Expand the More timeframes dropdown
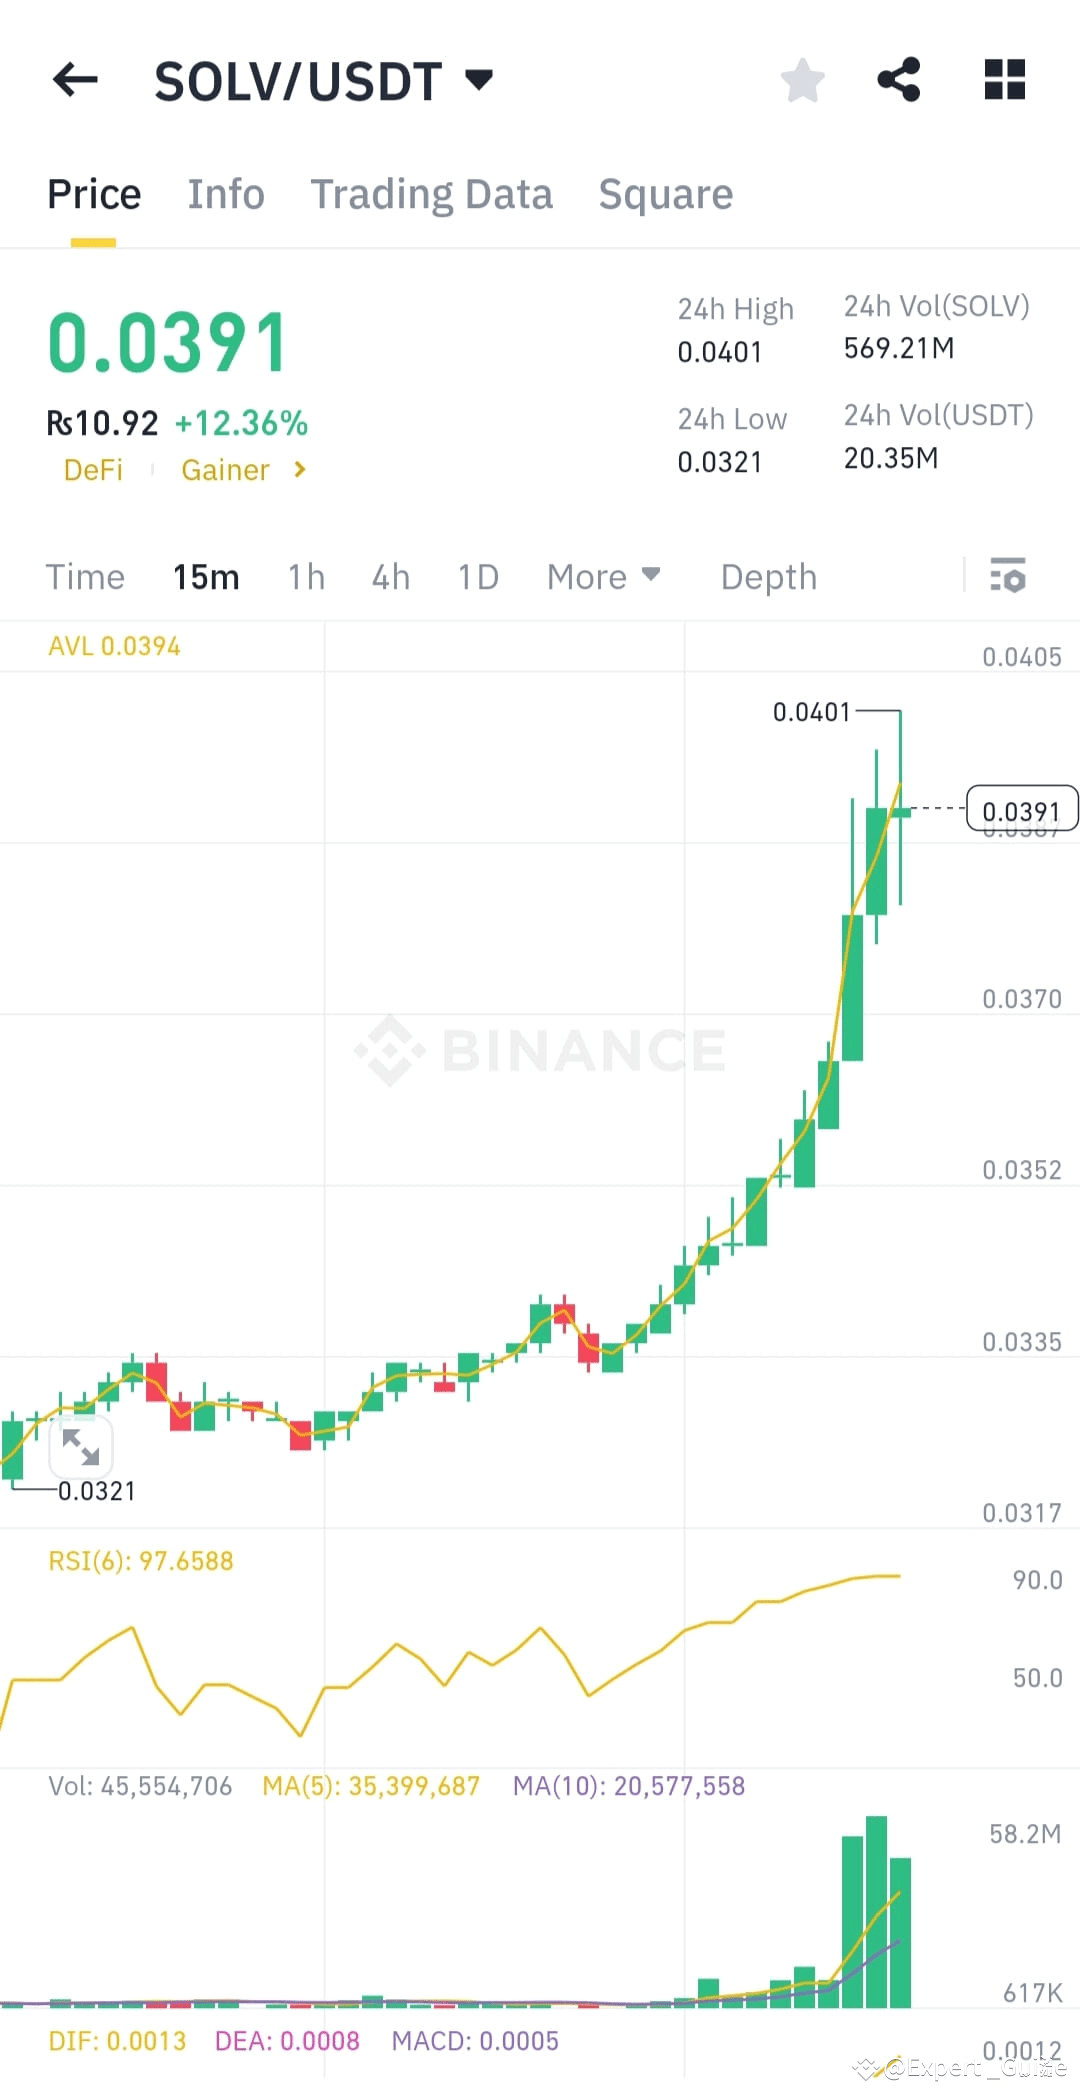The width and height of the screenshot is (1080, 2090). 603,577
